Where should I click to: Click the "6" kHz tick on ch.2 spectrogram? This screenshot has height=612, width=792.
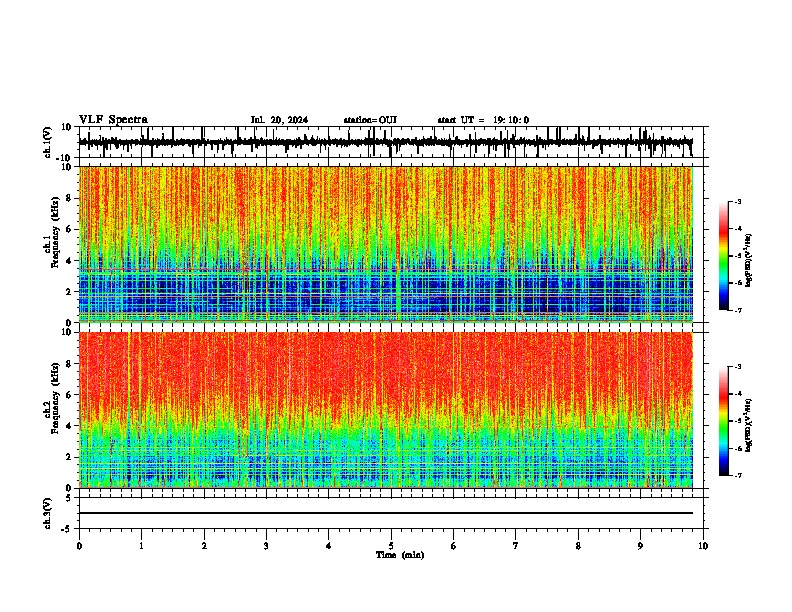70,395
